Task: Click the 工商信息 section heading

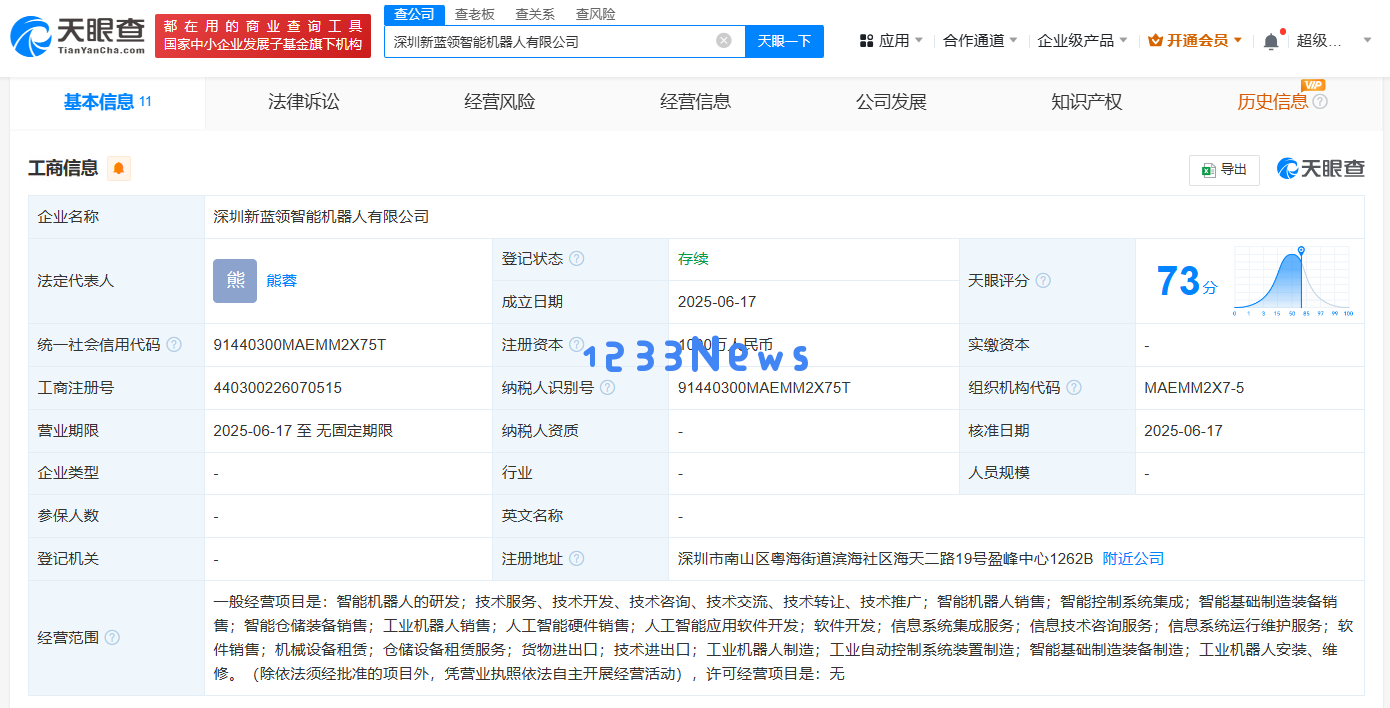Action: [x=63, y=168]
